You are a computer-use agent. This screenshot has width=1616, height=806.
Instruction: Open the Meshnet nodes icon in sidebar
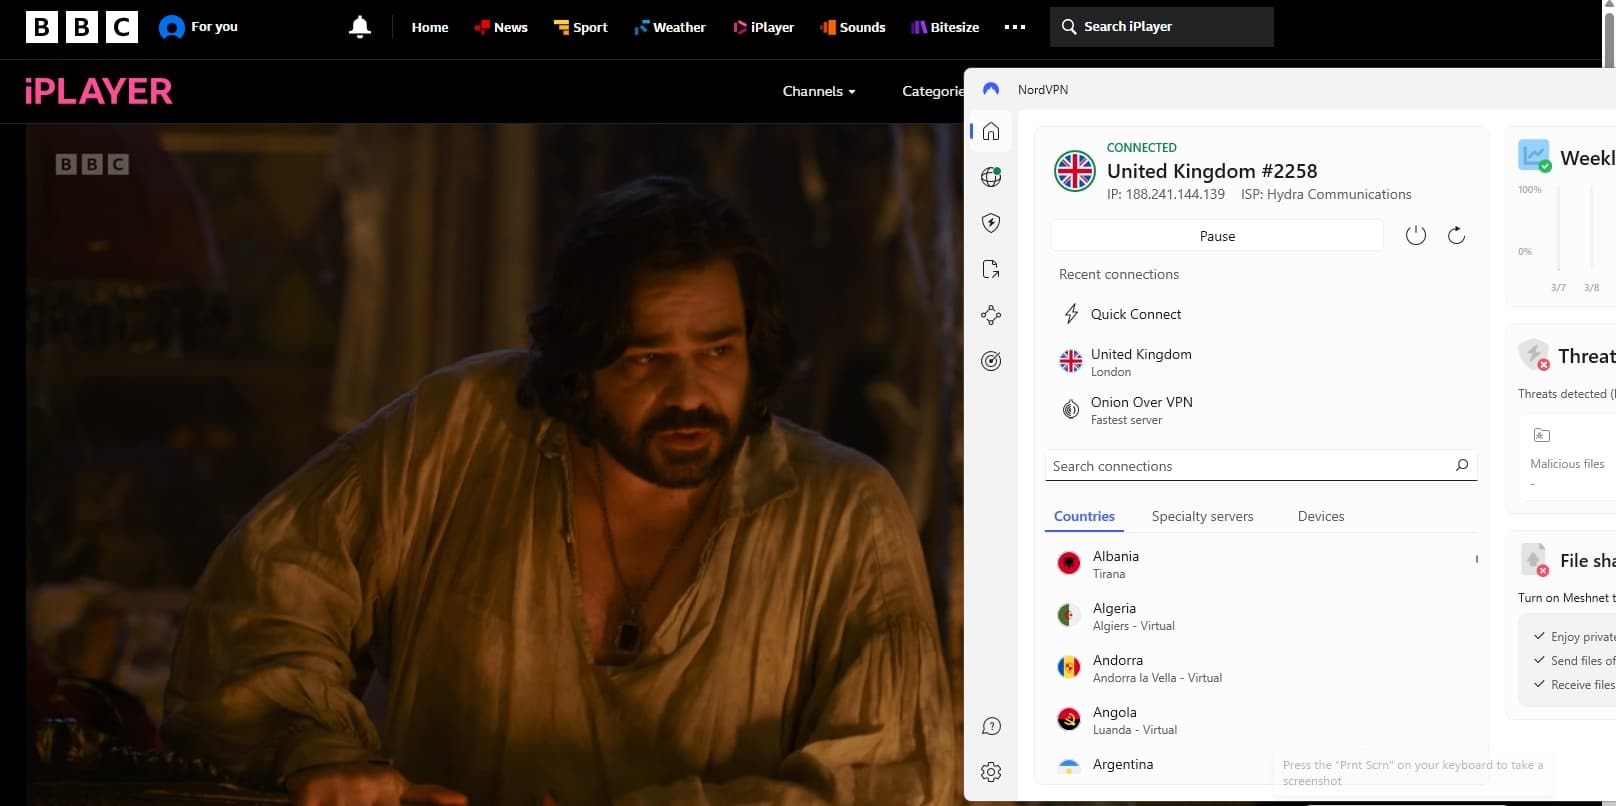(x=991, y=315)
